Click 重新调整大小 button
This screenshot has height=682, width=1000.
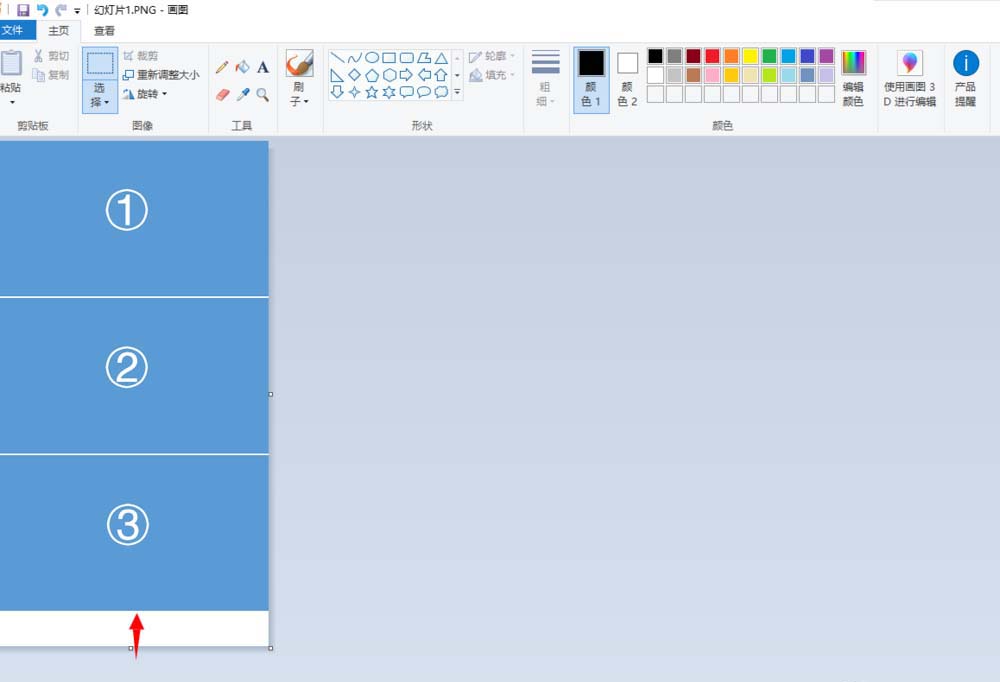pyautogui.click(x=161, y=75)
